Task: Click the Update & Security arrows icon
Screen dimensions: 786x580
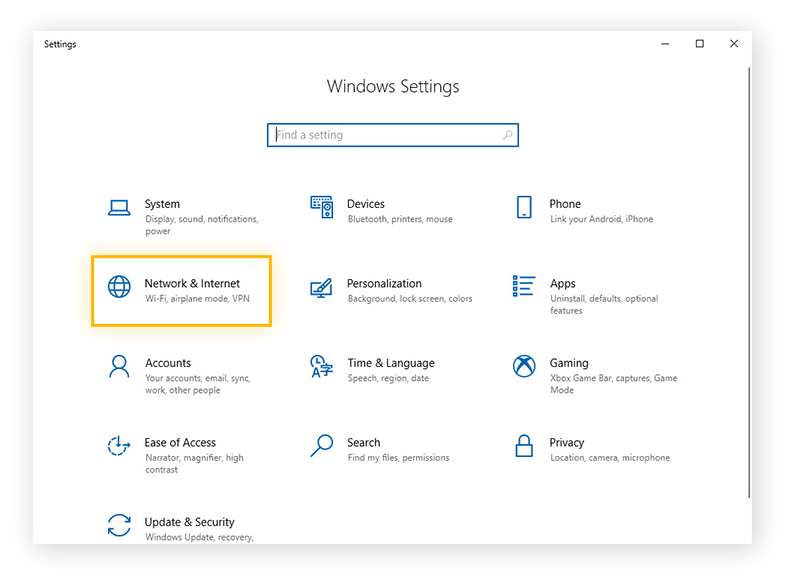Action: click(x=119, y=525)
